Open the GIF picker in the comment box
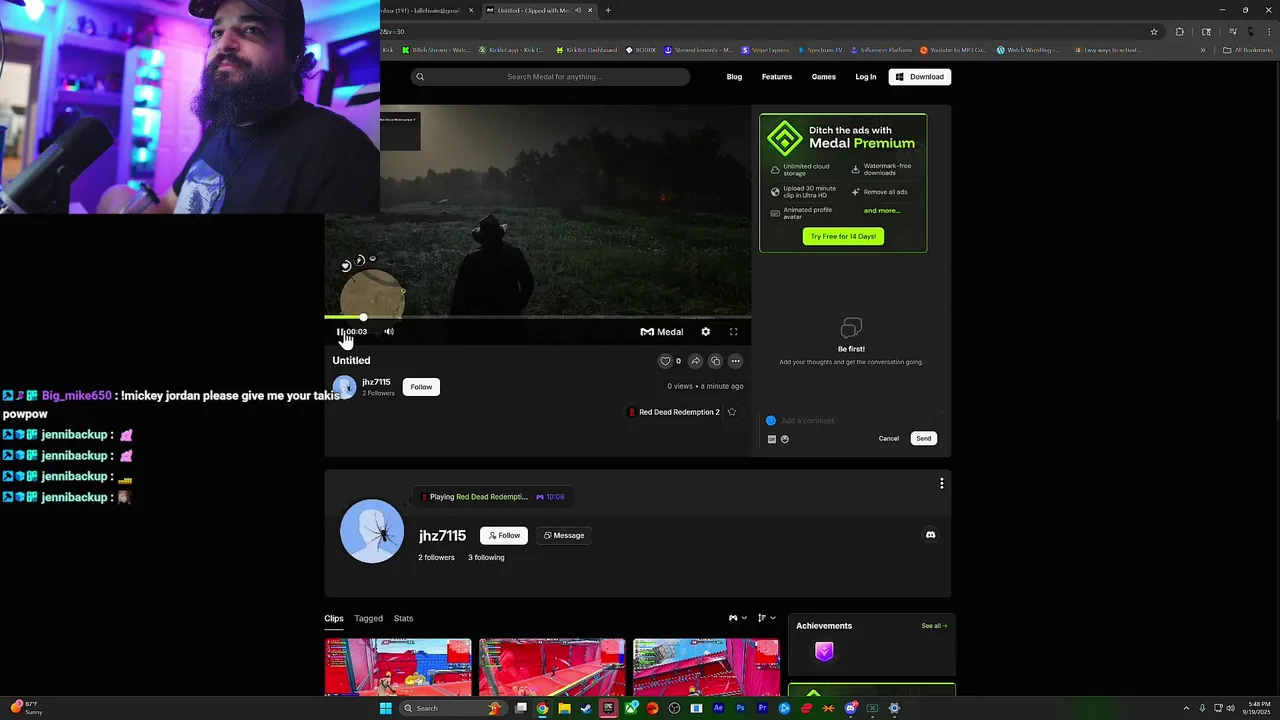Image resolution: width=1280 pixels, height=720 pixels. (771, 439)
